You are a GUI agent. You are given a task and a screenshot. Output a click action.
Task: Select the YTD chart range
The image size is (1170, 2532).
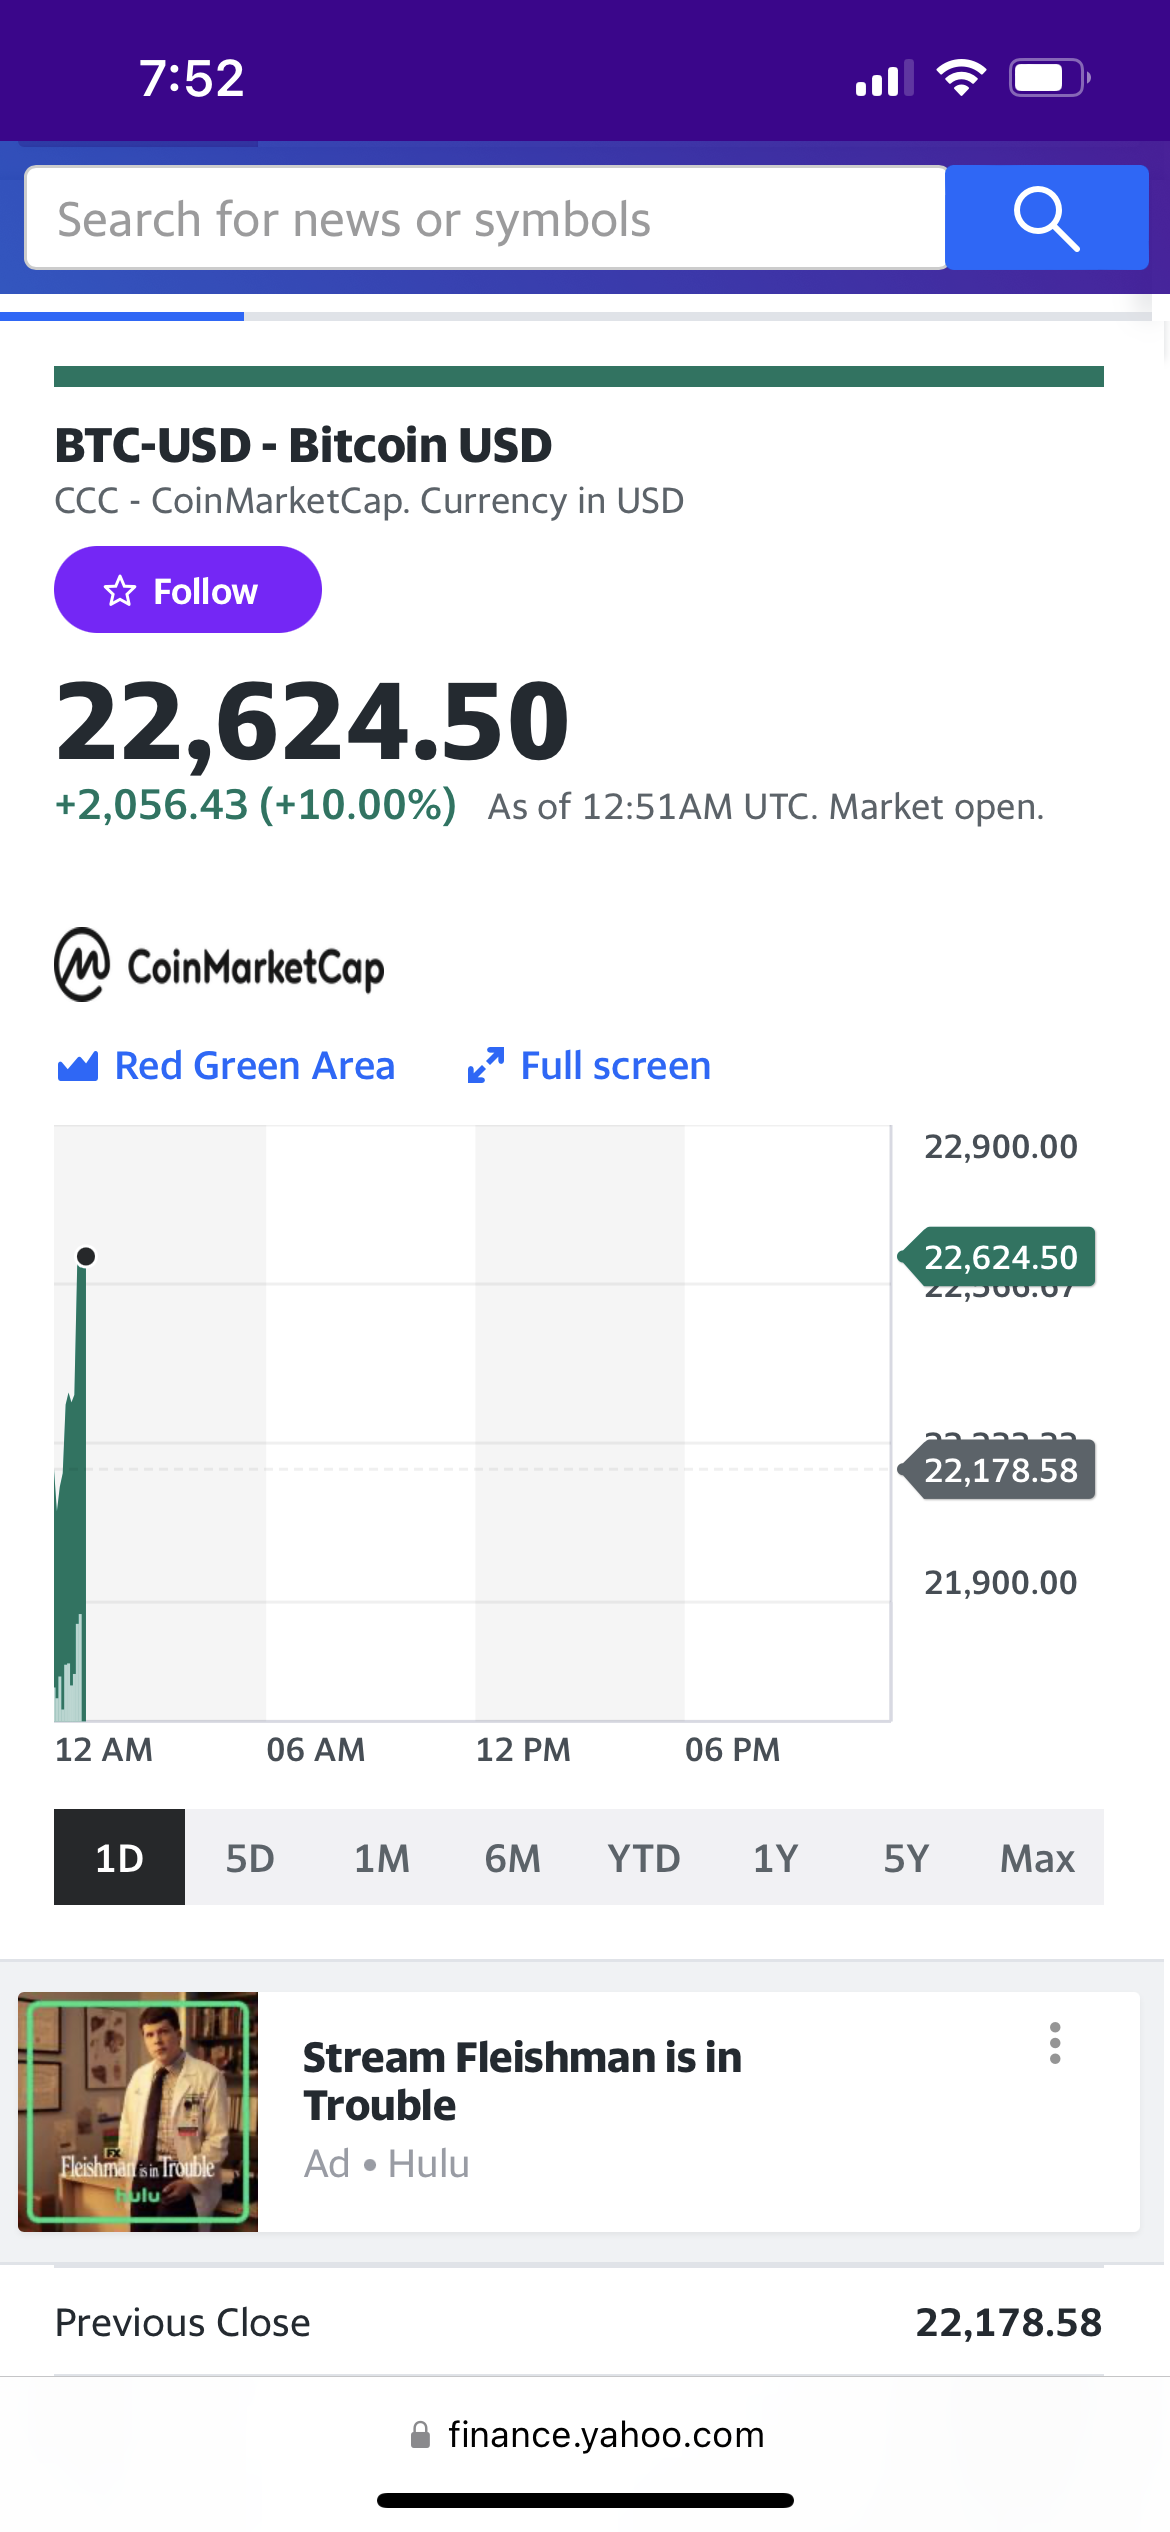click(644, 1858)
